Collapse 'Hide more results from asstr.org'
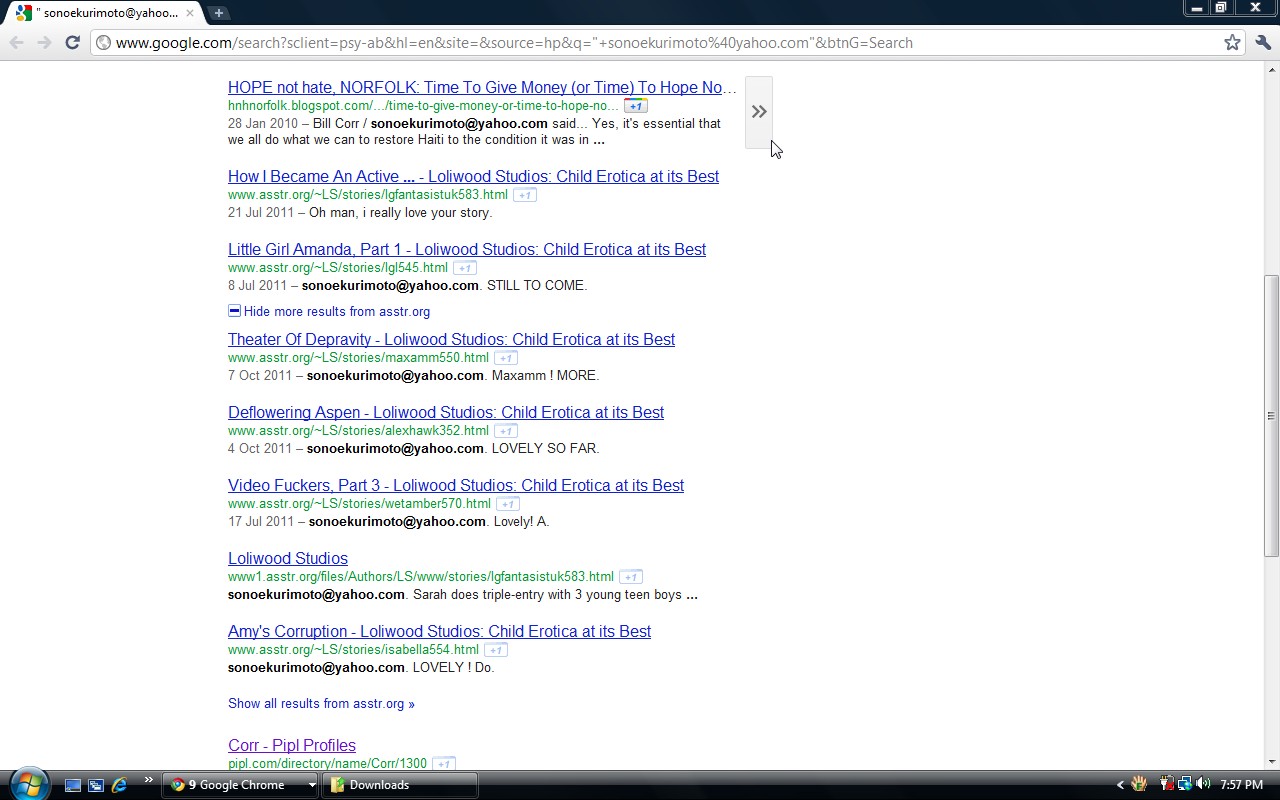The width and height of the screenshot is (1280, 800). point(329,311)
